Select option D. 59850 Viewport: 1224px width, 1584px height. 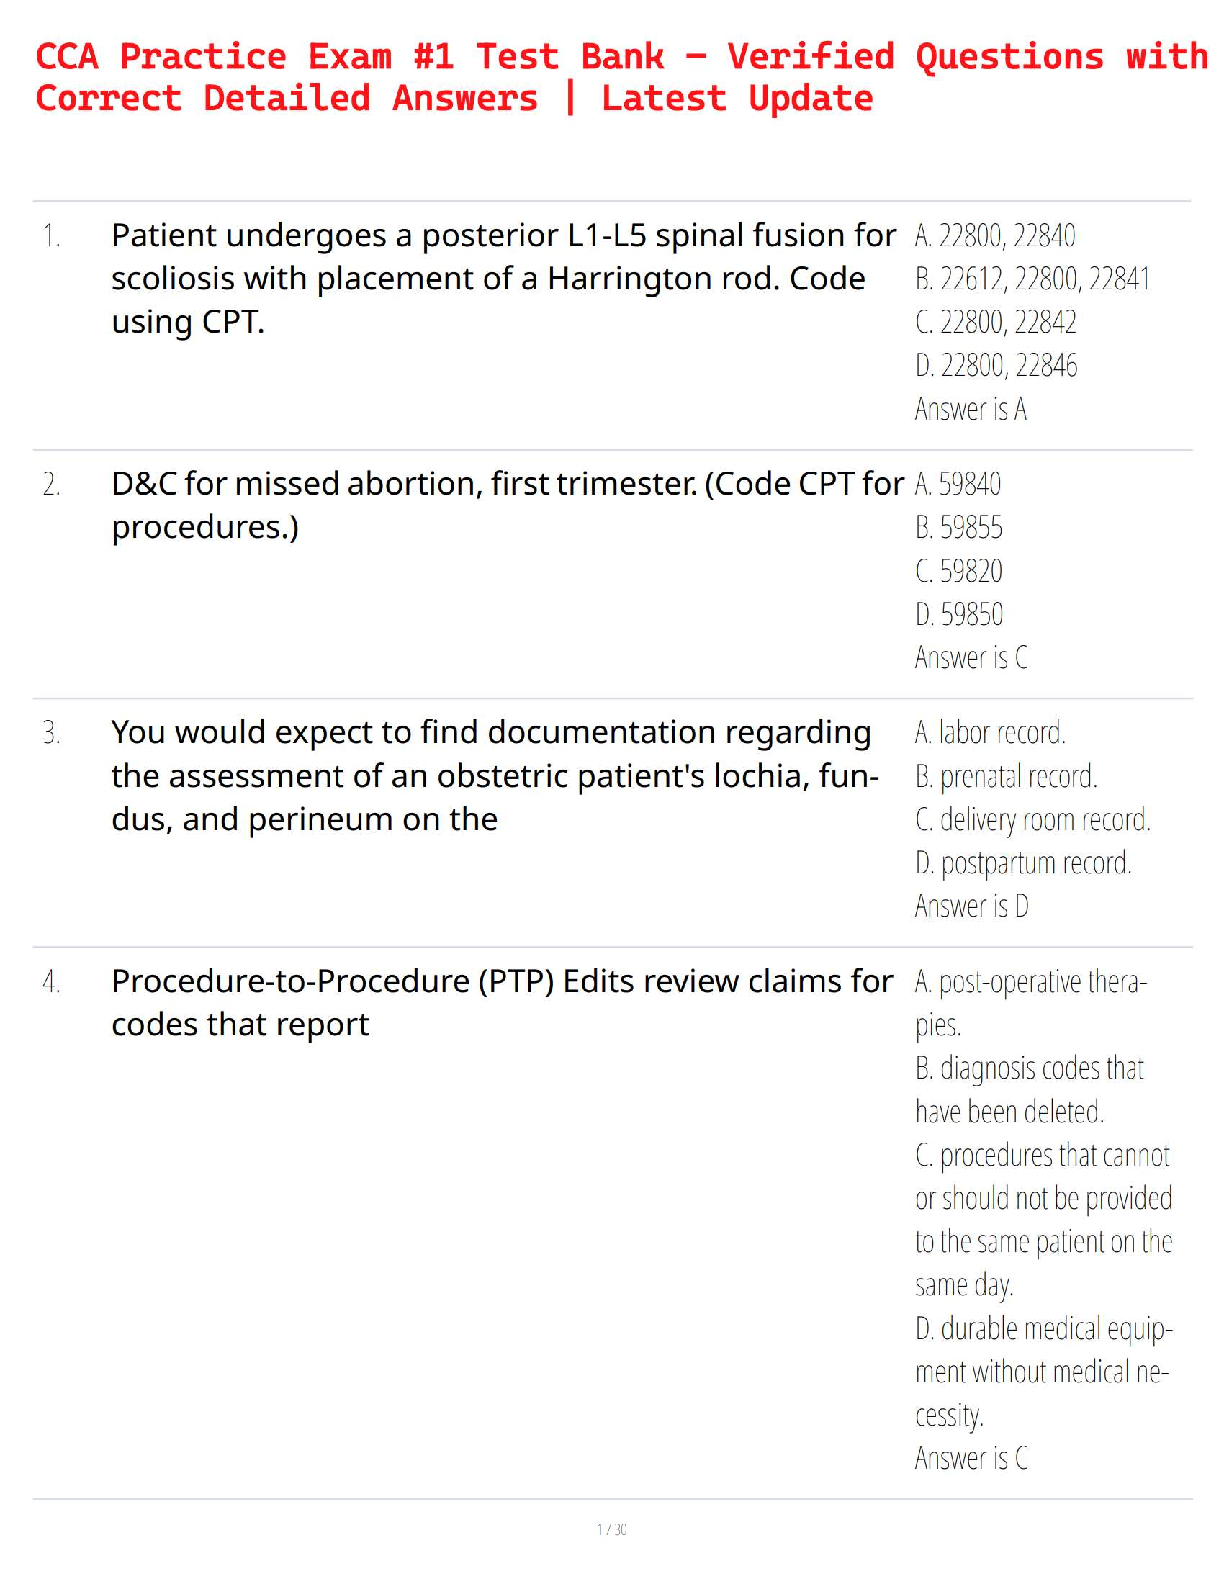959,614
